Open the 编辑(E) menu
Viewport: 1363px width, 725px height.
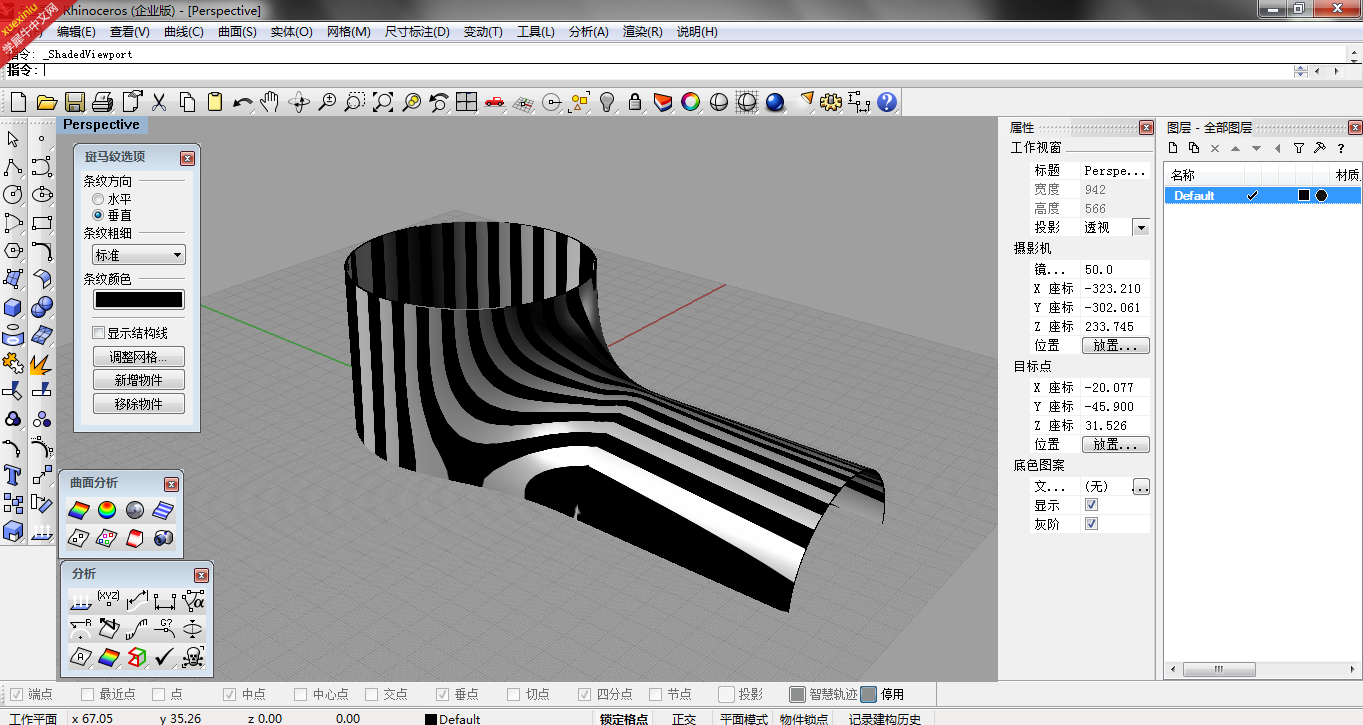pos(76,32)
